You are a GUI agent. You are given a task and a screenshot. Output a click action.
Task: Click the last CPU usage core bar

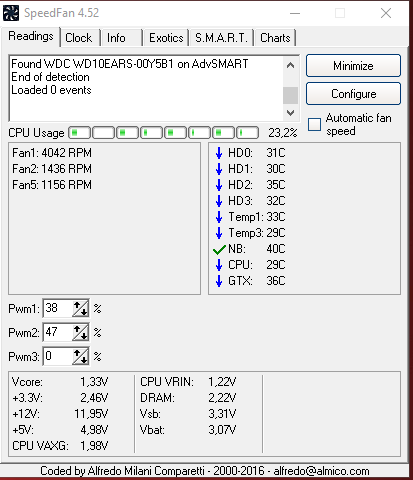click(247, 133)
